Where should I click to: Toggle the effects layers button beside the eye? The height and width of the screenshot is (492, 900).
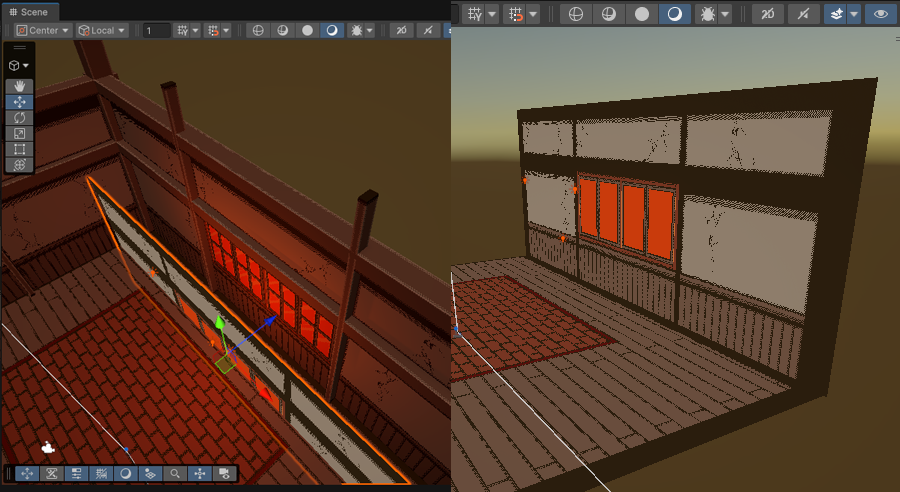pyautogui.click(x=836, y=14)
